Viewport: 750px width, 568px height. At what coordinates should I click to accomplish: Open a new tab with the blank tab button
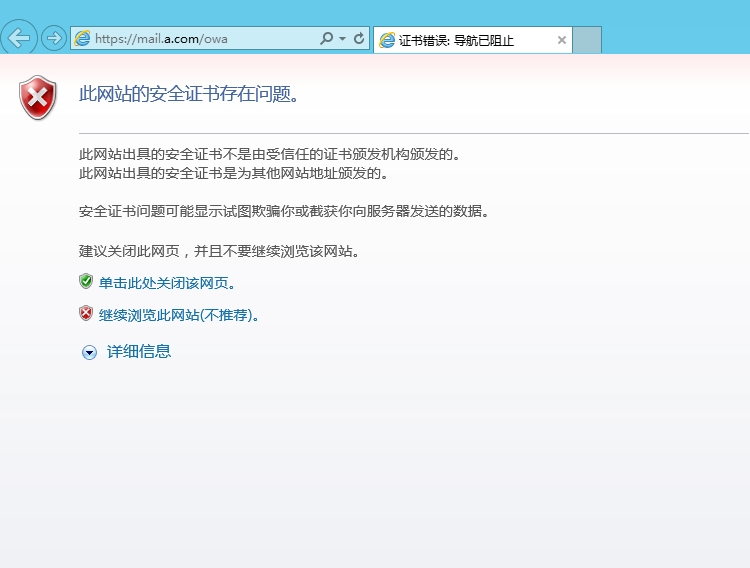tap(587, 40)
